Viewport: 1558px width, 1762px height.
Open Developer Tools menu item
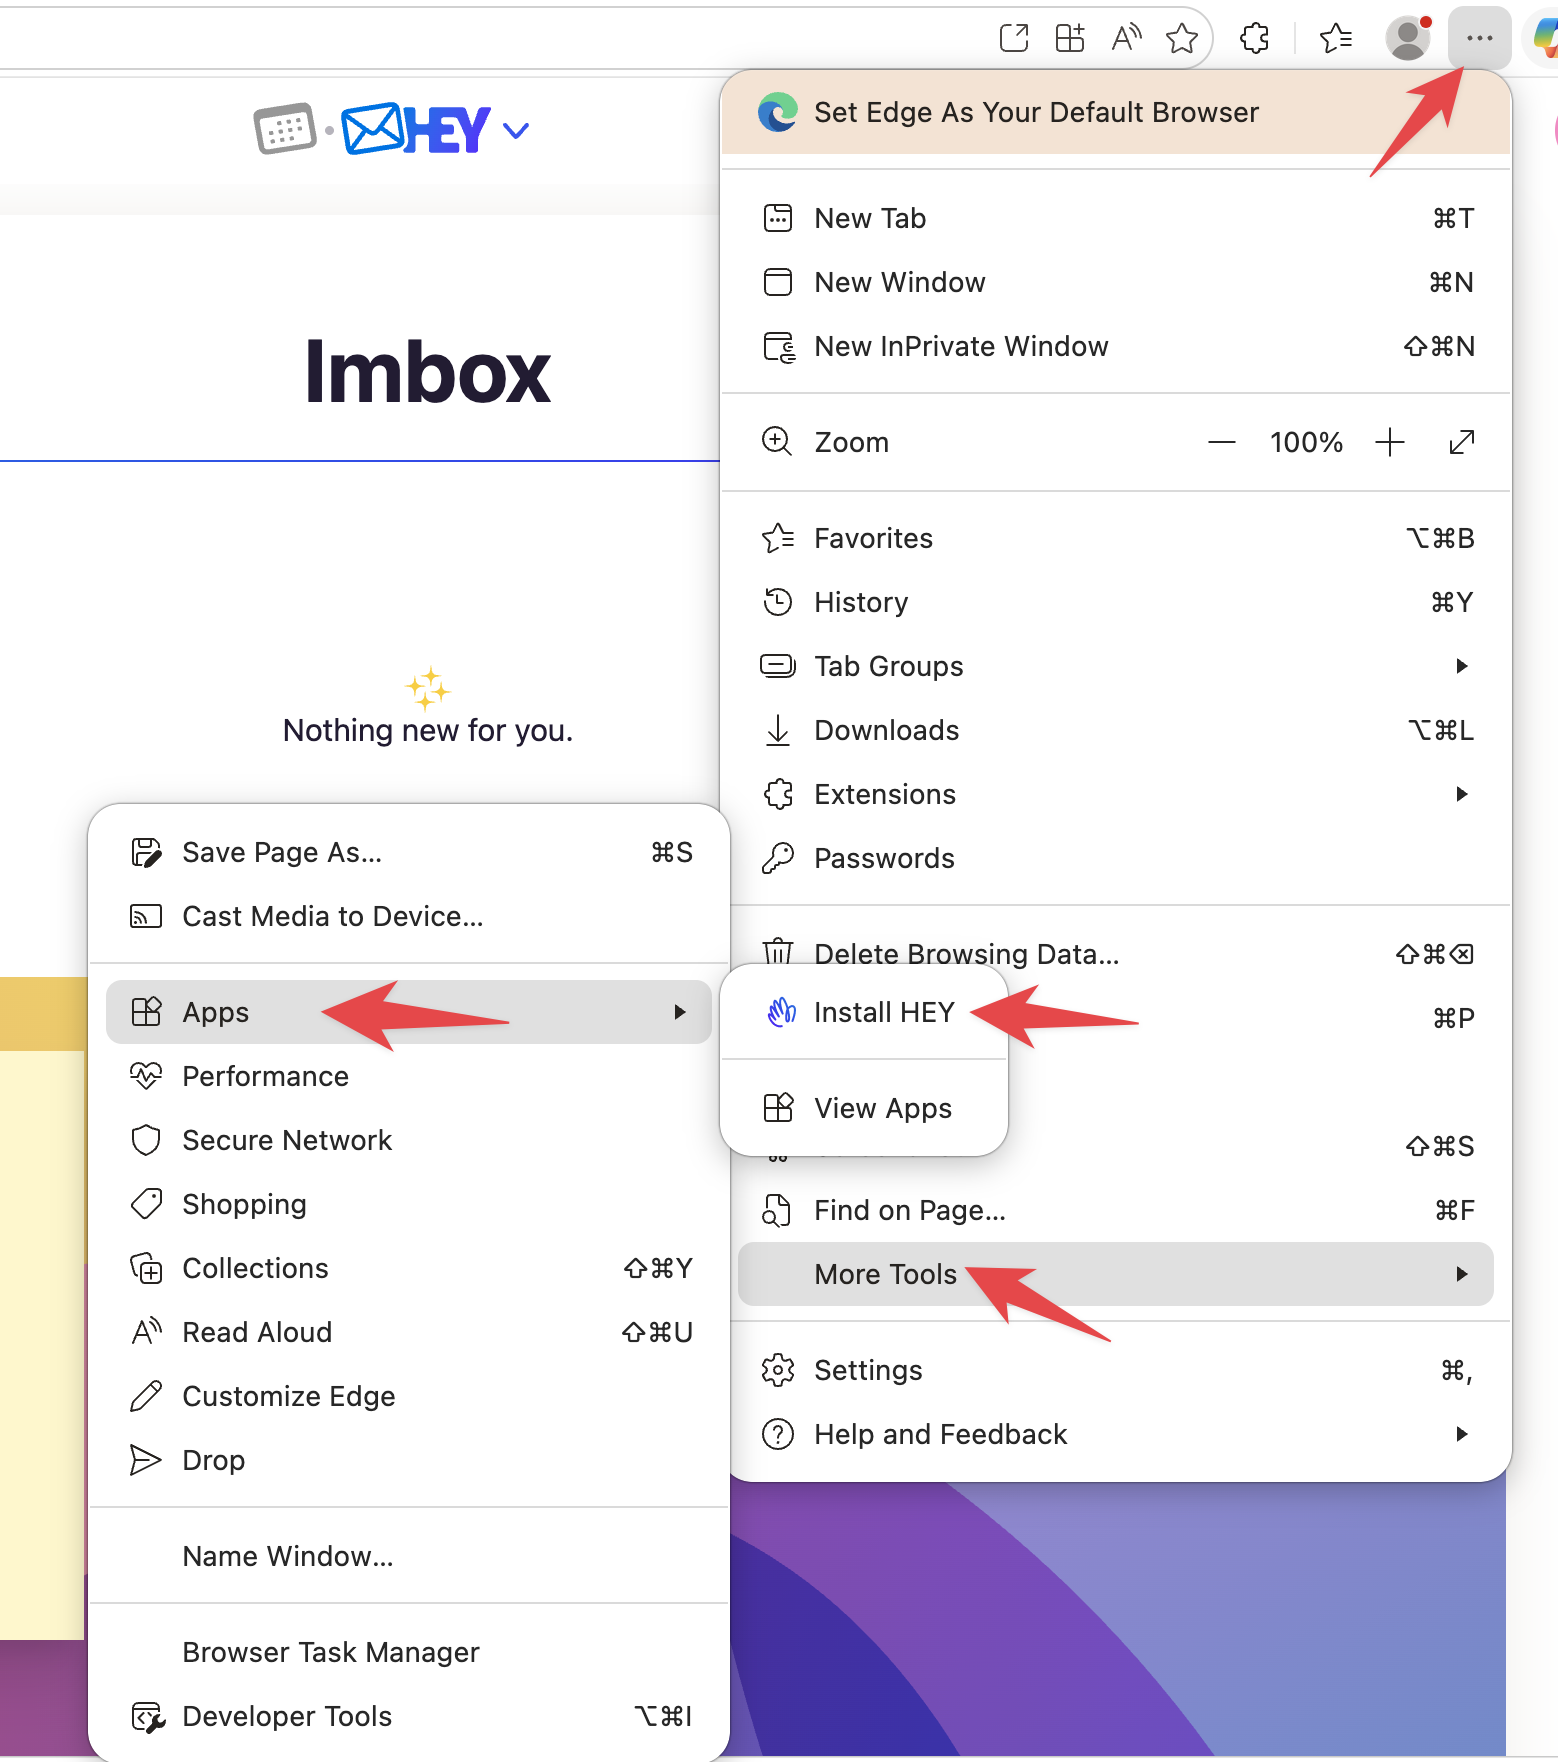[409, 1716]
